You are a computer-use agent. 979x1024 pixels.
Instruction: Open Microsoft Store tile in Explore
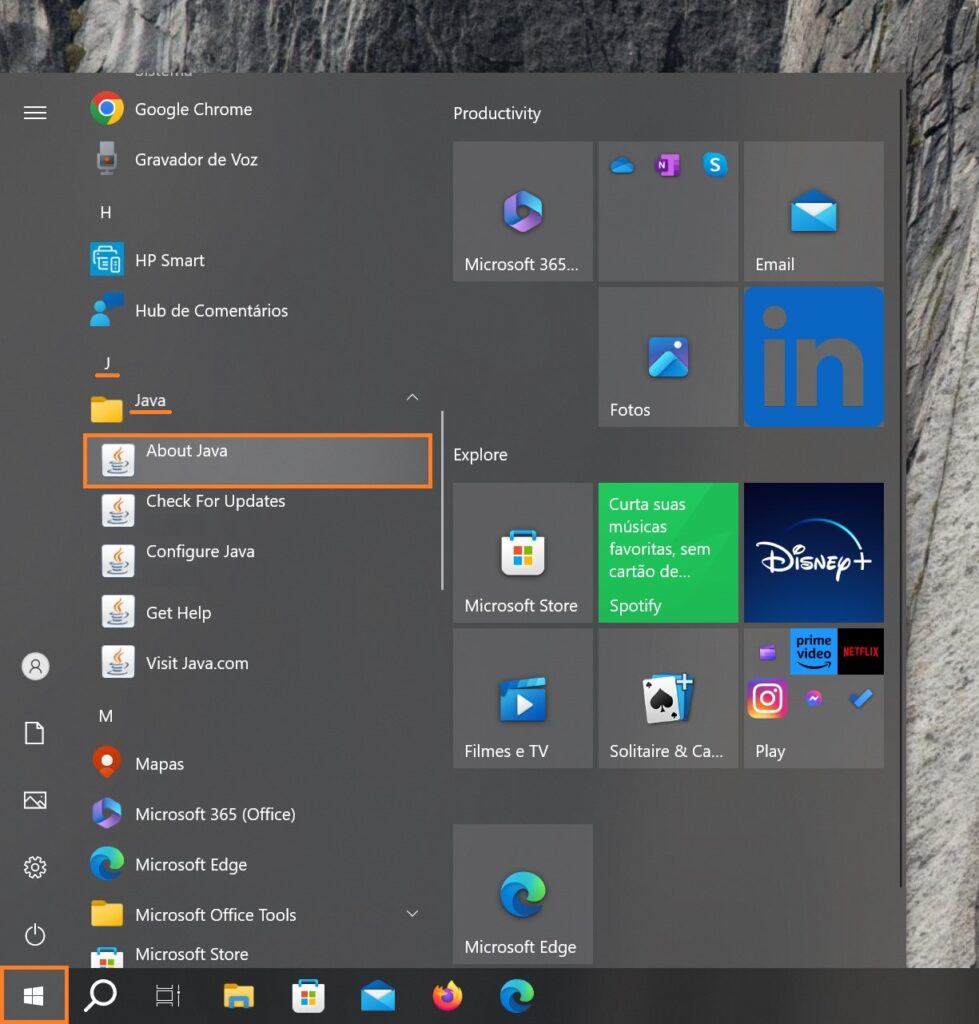tap(522, 552)
